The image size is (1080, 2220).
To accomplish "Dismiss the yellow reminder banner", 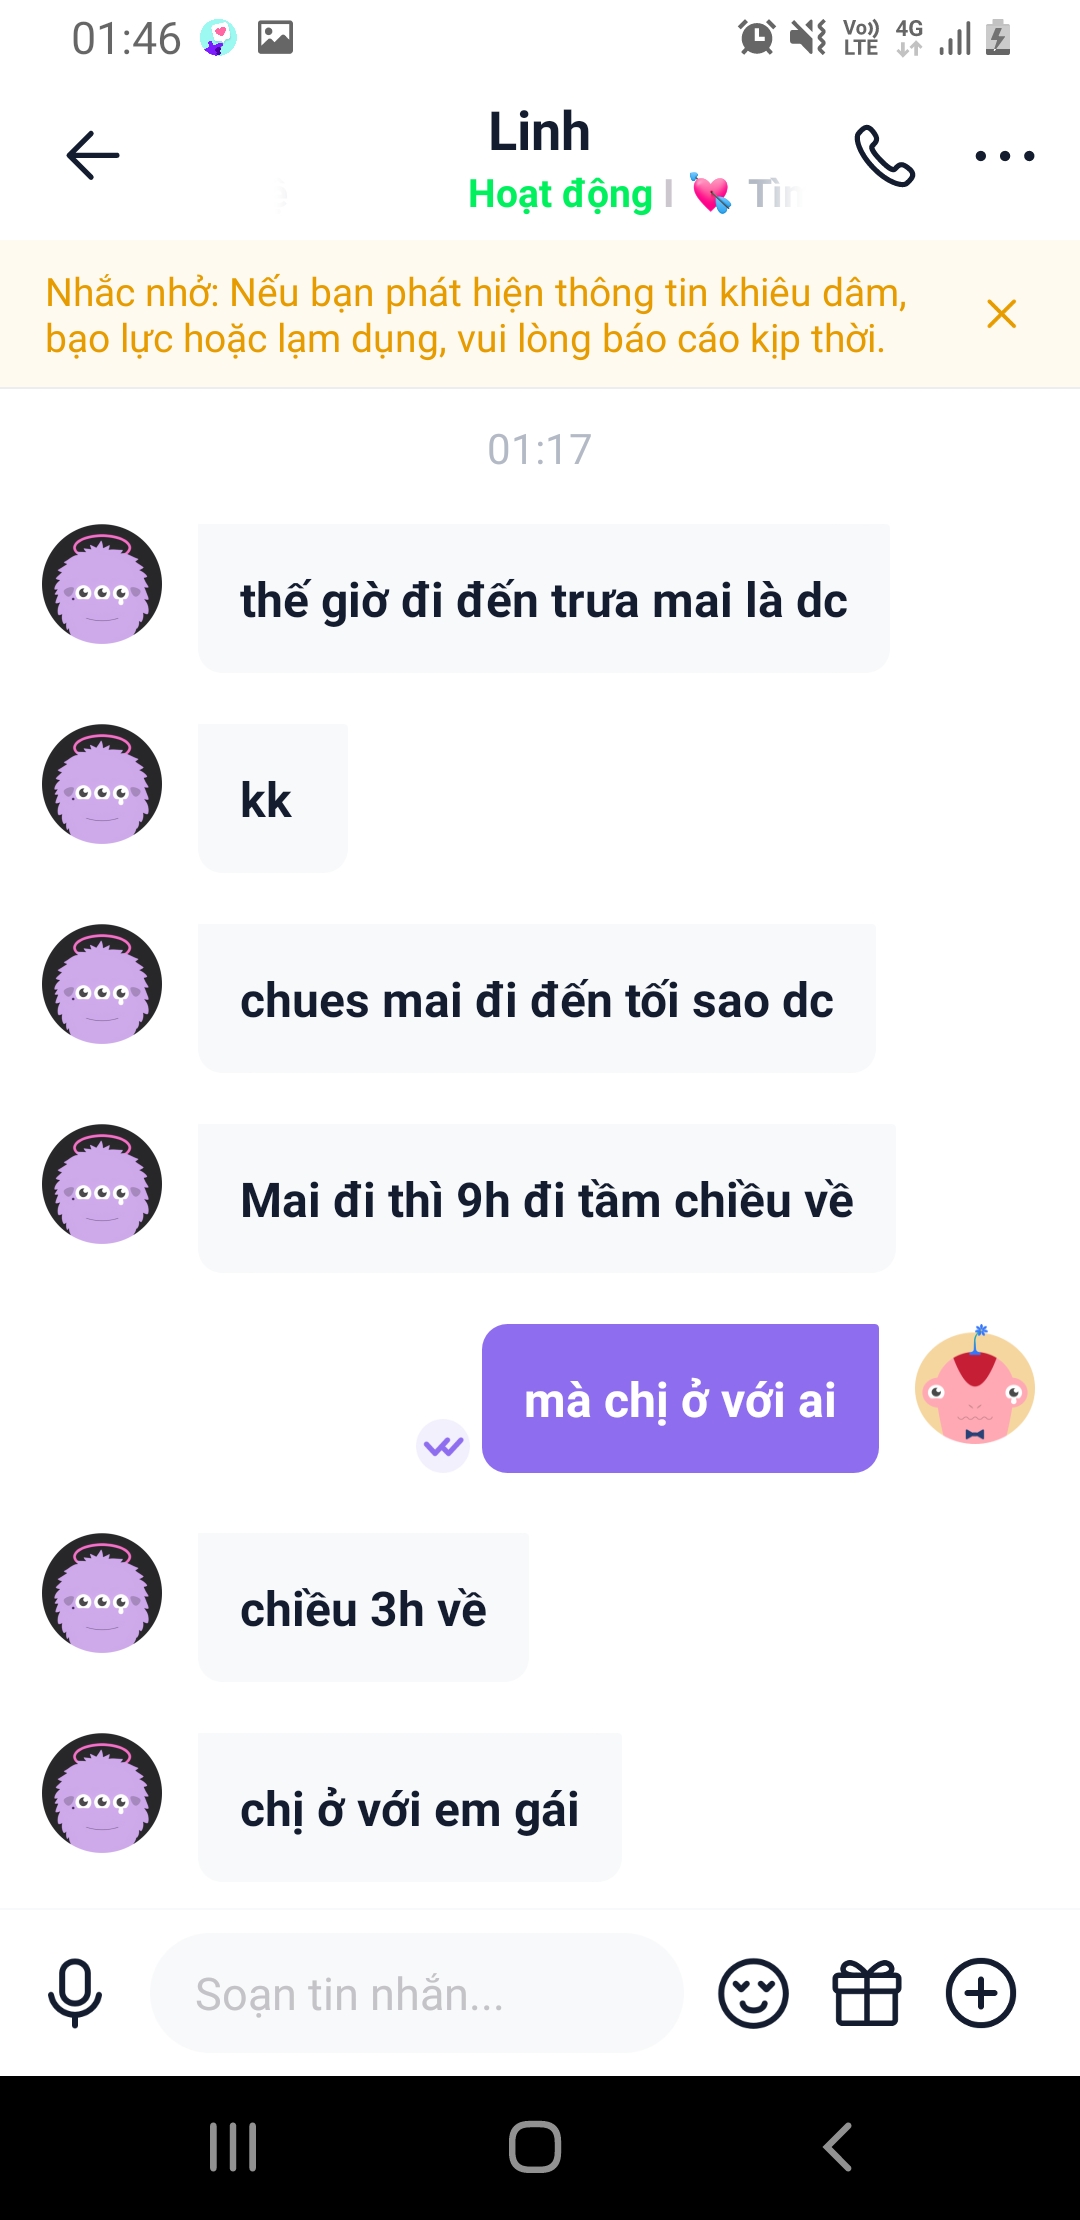I will click(1001, 314).
